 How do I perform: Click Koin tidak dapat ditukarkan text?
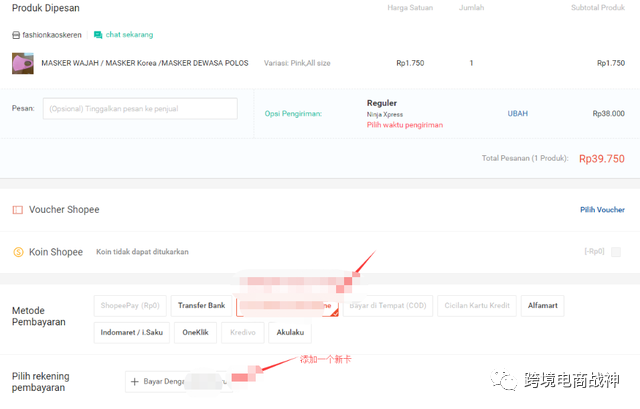(142, 252)
